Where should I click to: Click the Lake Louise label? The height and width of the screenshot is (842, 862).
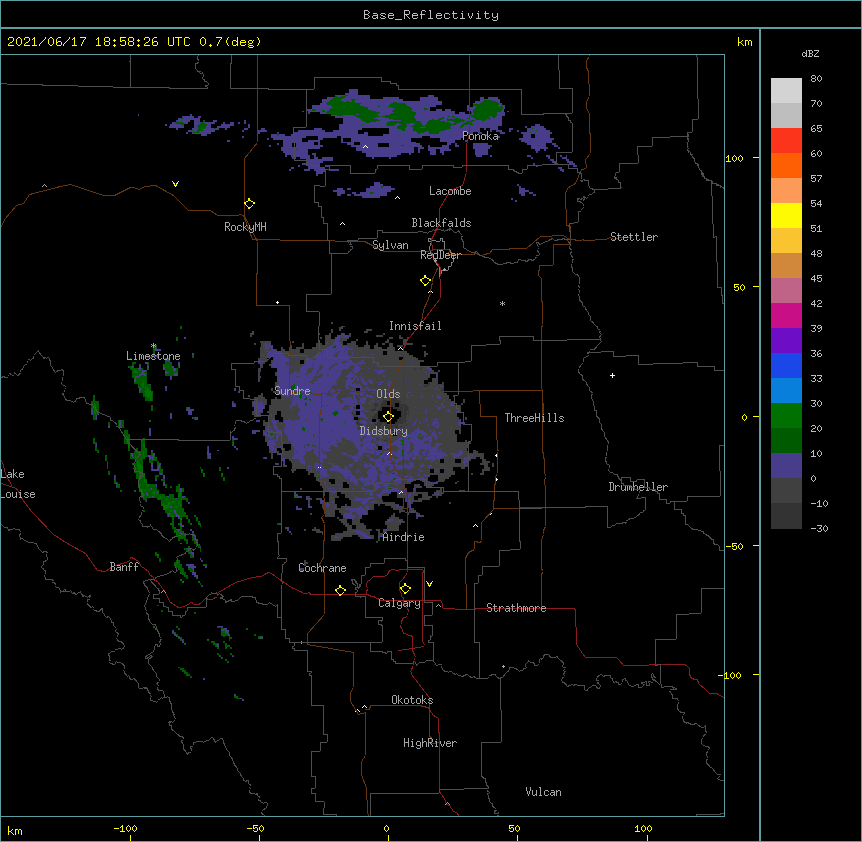[x=18, y=484]
